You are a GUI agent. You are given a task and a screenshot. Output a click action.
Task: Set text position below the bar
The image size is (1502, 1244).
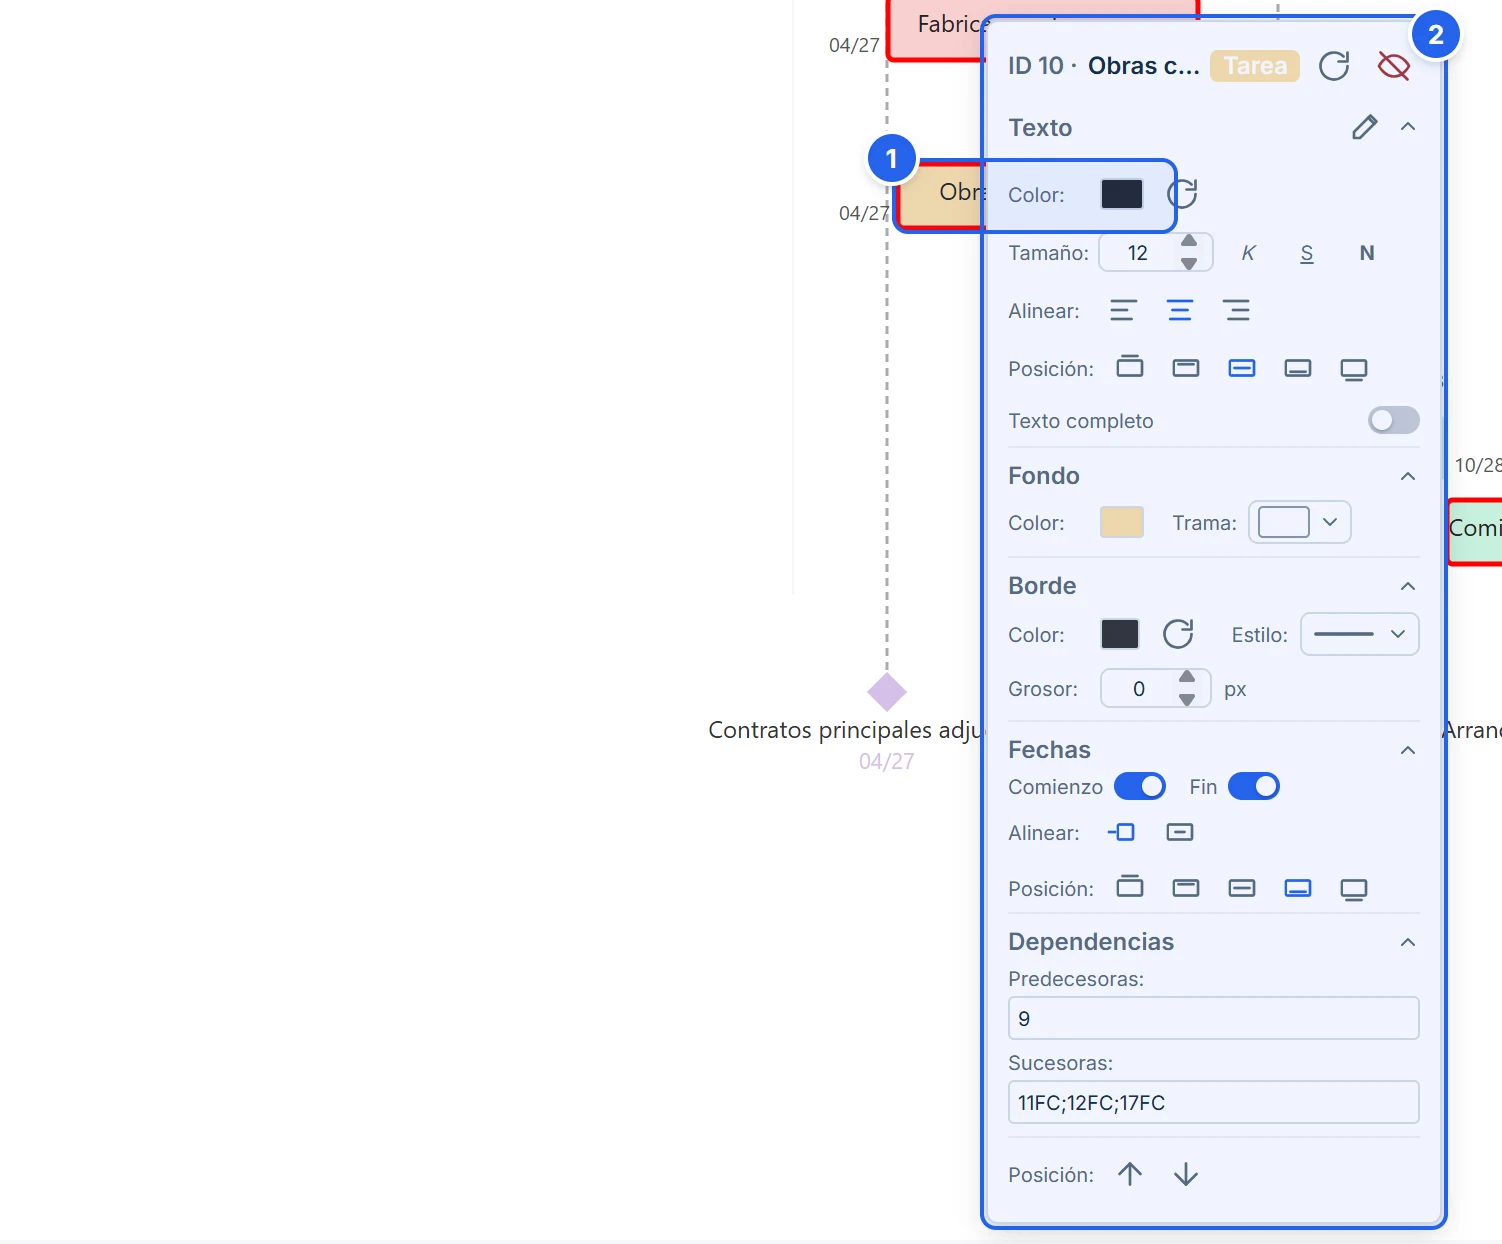click(x=1354, y=369)
